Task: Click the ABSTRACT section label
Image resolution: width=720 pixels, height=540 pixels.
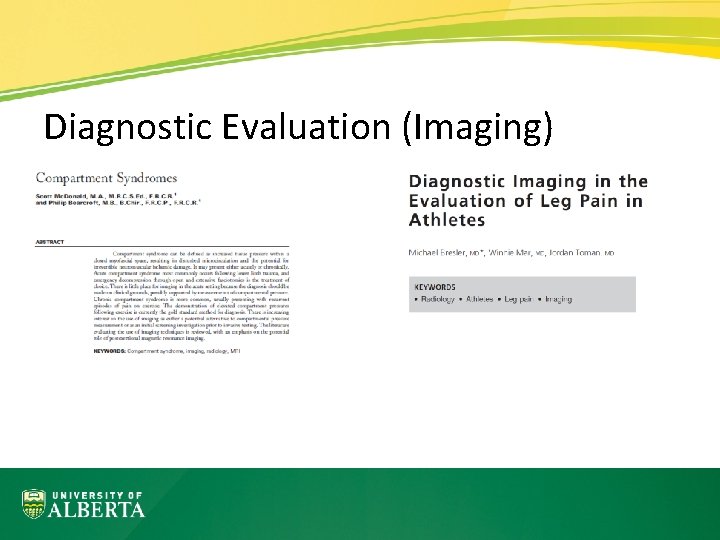Action: [50, 242]
